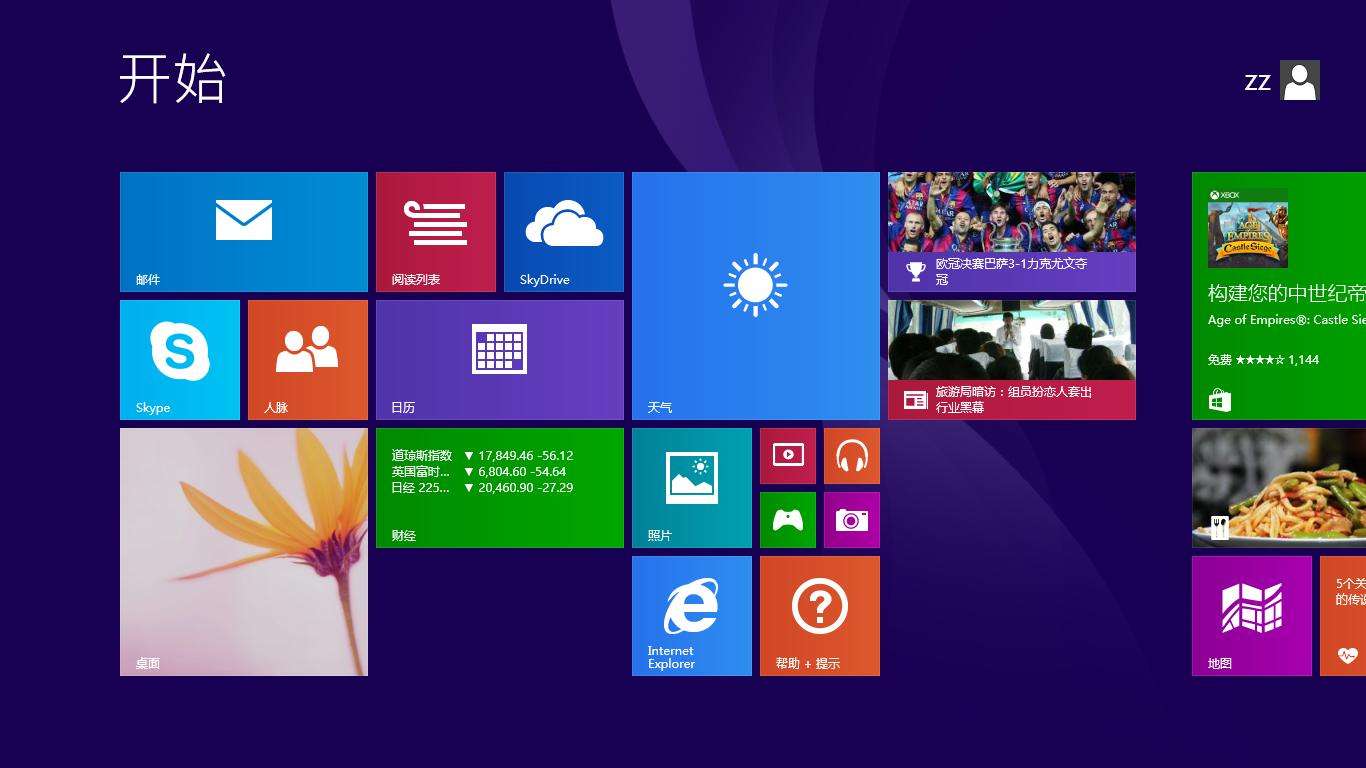Viewport: 1366px width, 768px height.
Task: Switch to the desktop via 桌面 tile
Action: pyautogui.click(x=243, y=551)
